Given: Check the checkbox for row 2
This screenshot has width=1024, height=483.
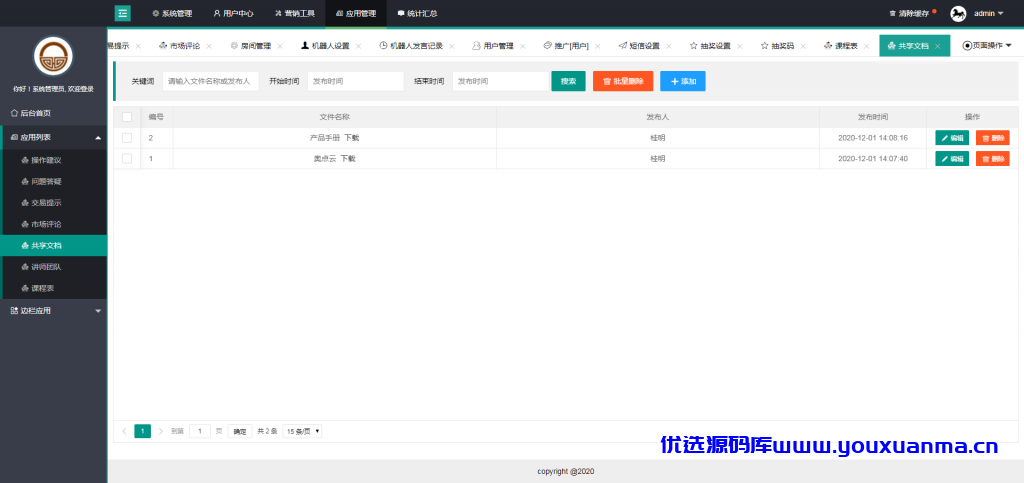Looking at the screenshot, I should tap(127, 138).
